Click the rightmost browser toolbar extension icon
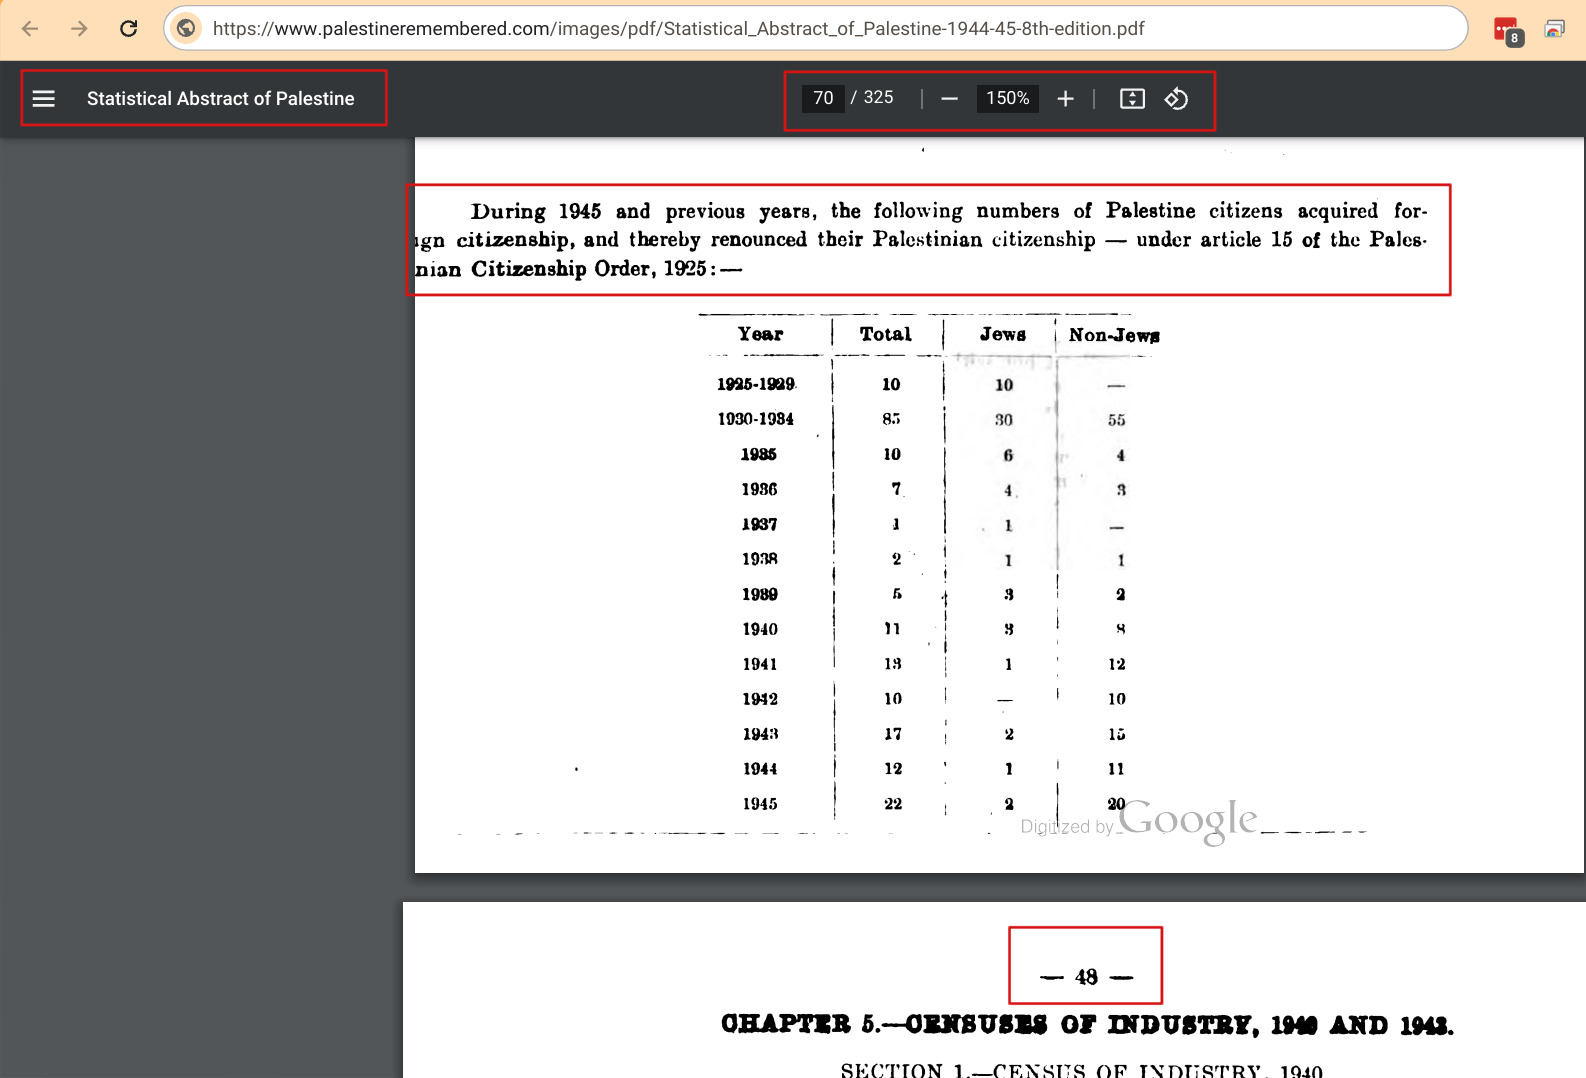This screenshot has width=1586, height=1078. tap(1554, 29)
